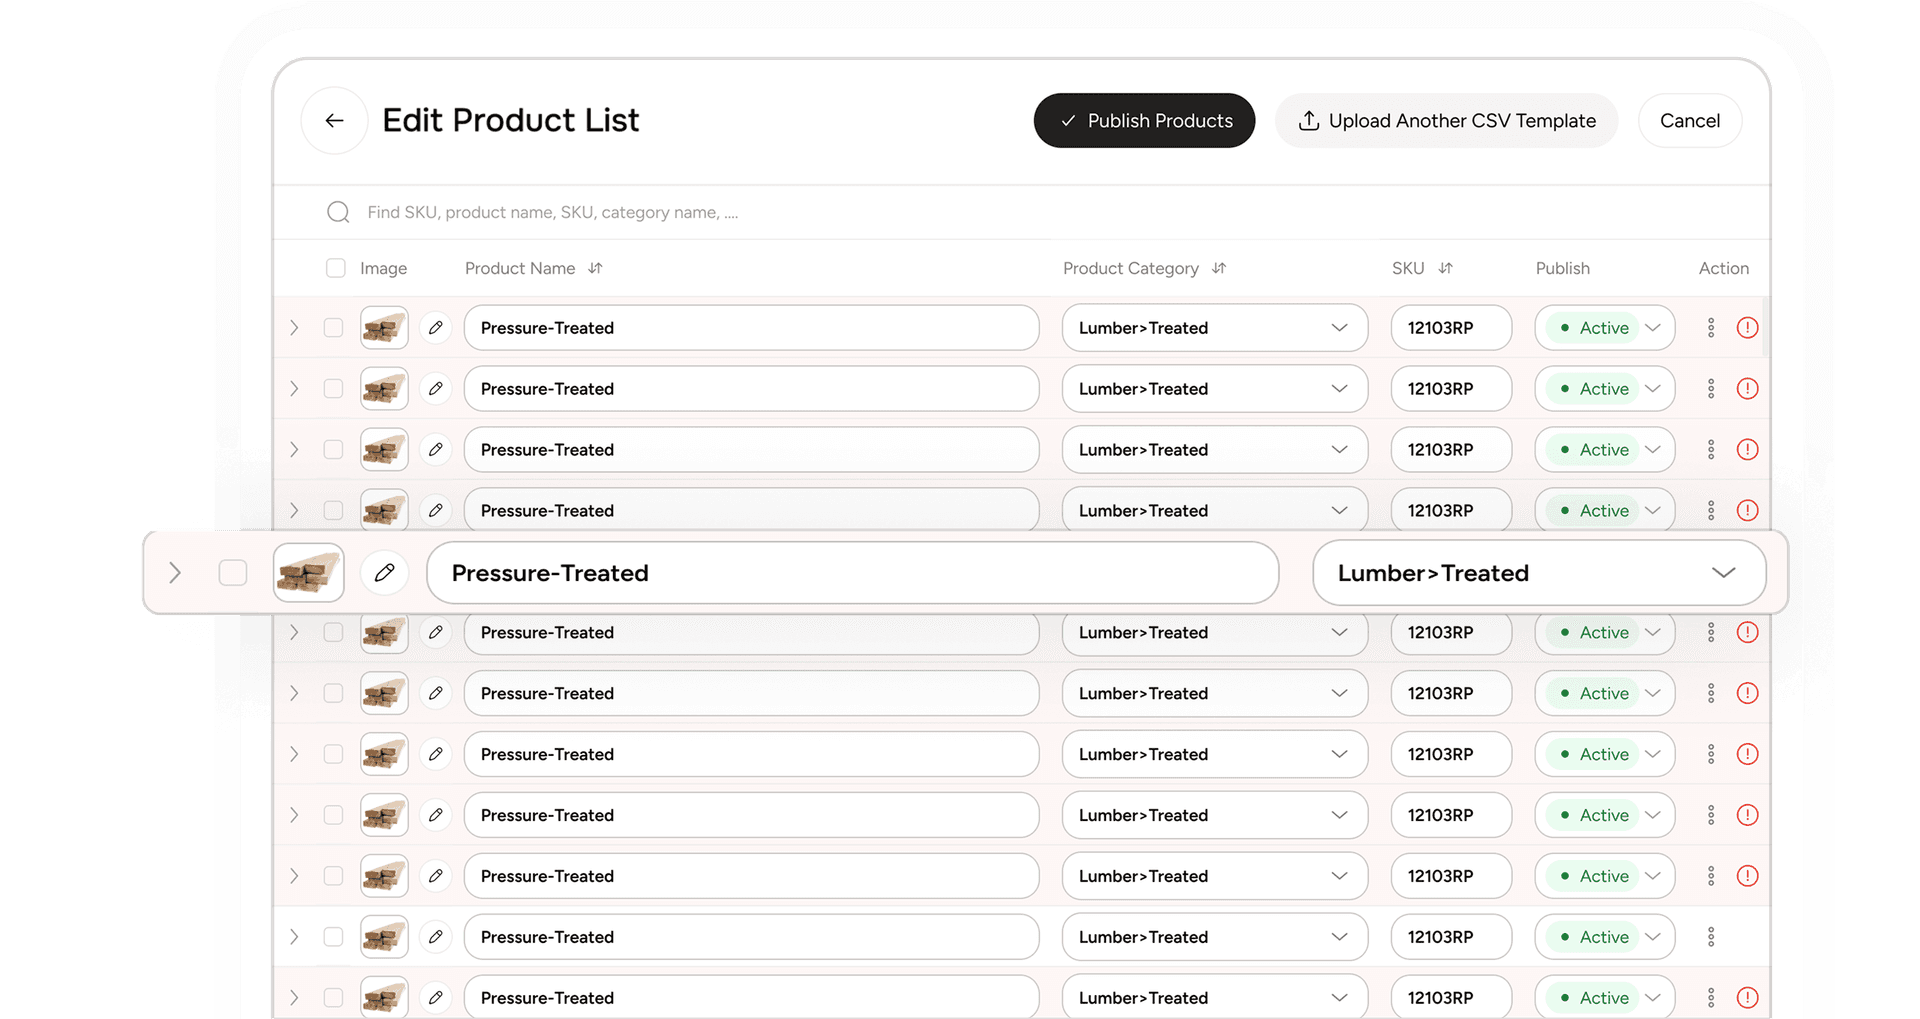This screenshot has height=1019, width=1920.
Task: Click the Cancel button
Action: (x=1689, y=120)
